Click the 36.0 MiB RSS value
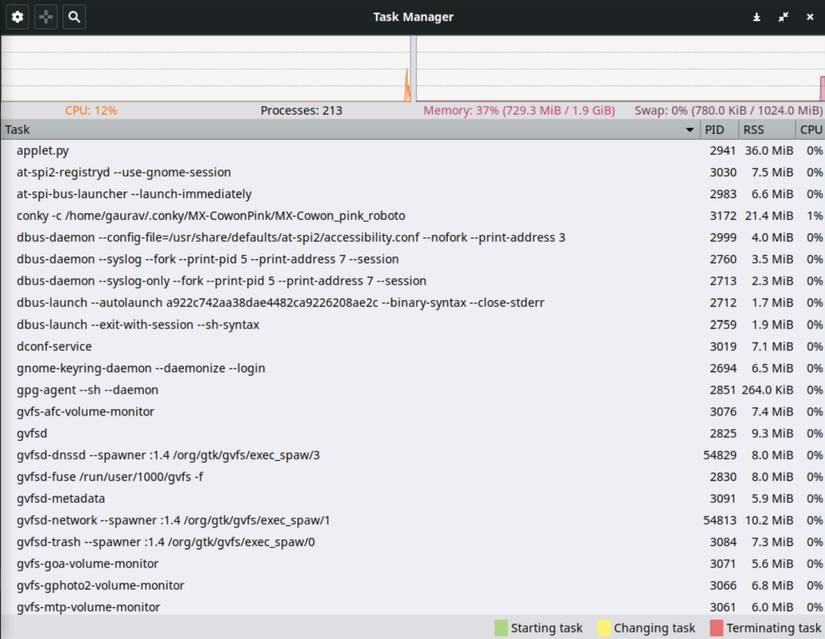This screenshot has height=639, width=825. pyautogui.click(x=769, y=151)
